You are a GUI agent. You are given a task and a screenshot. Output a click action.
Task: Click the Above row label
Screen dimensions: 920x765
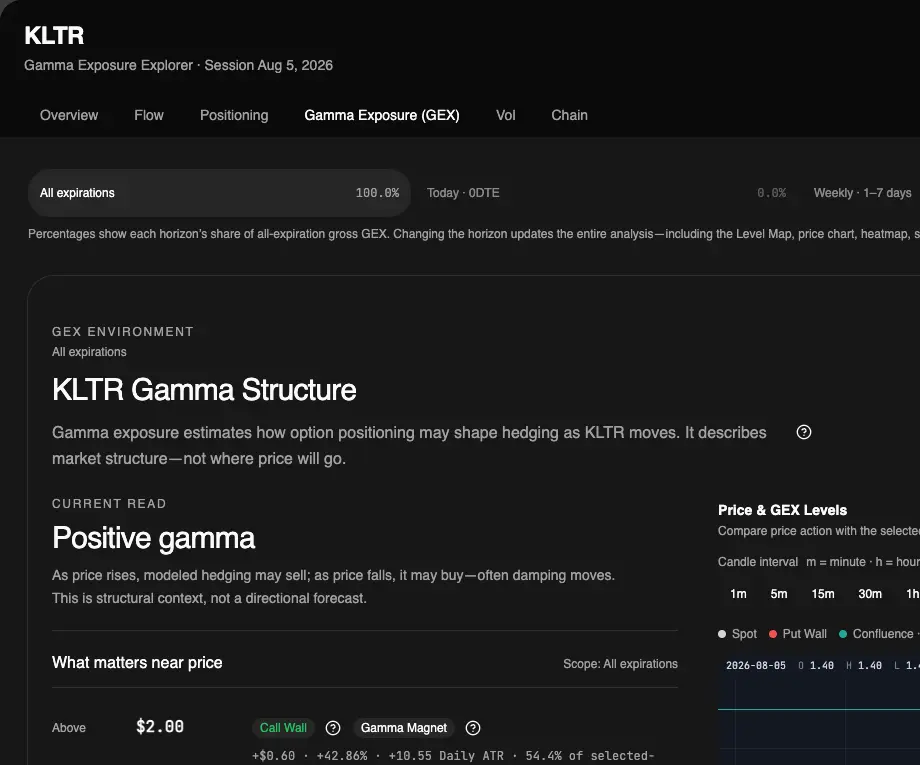[69, 728]
